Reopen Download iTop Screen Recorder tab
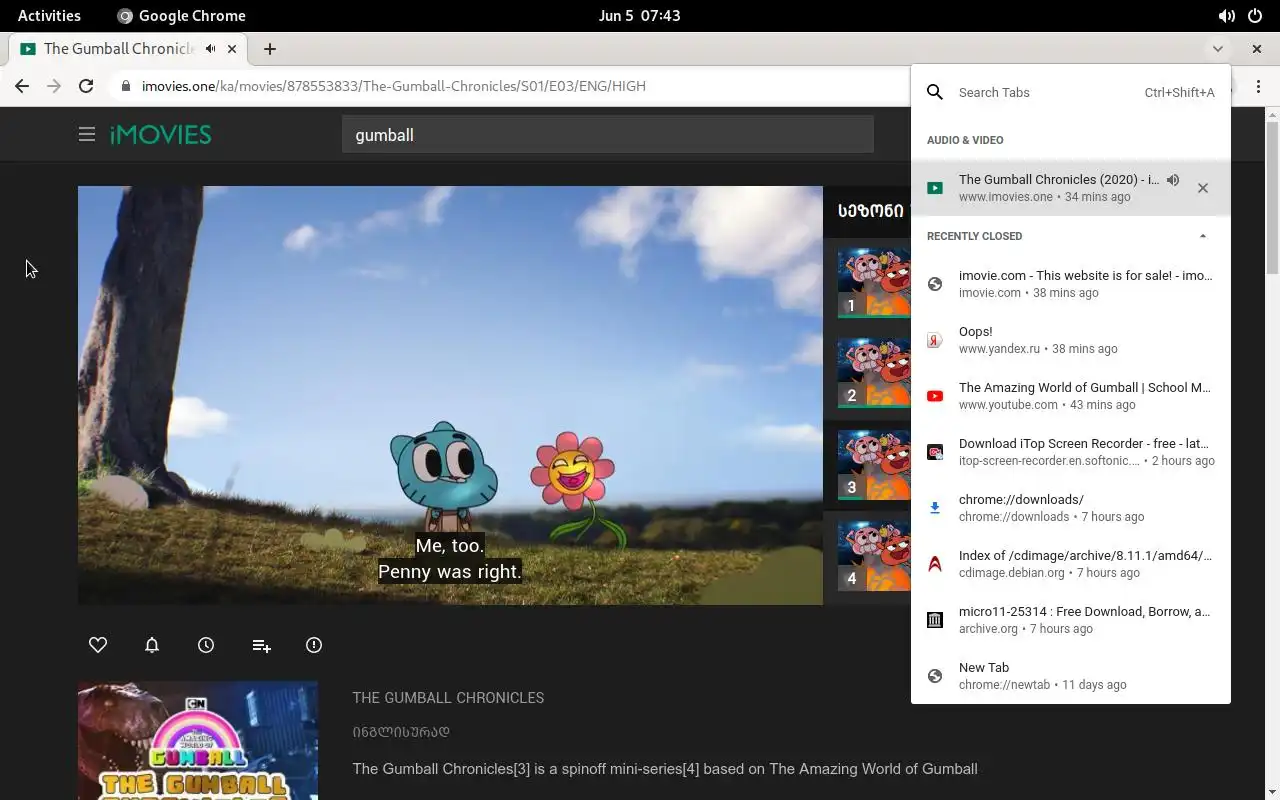This screenshot has width=1280, height=800. (1071, 451)
